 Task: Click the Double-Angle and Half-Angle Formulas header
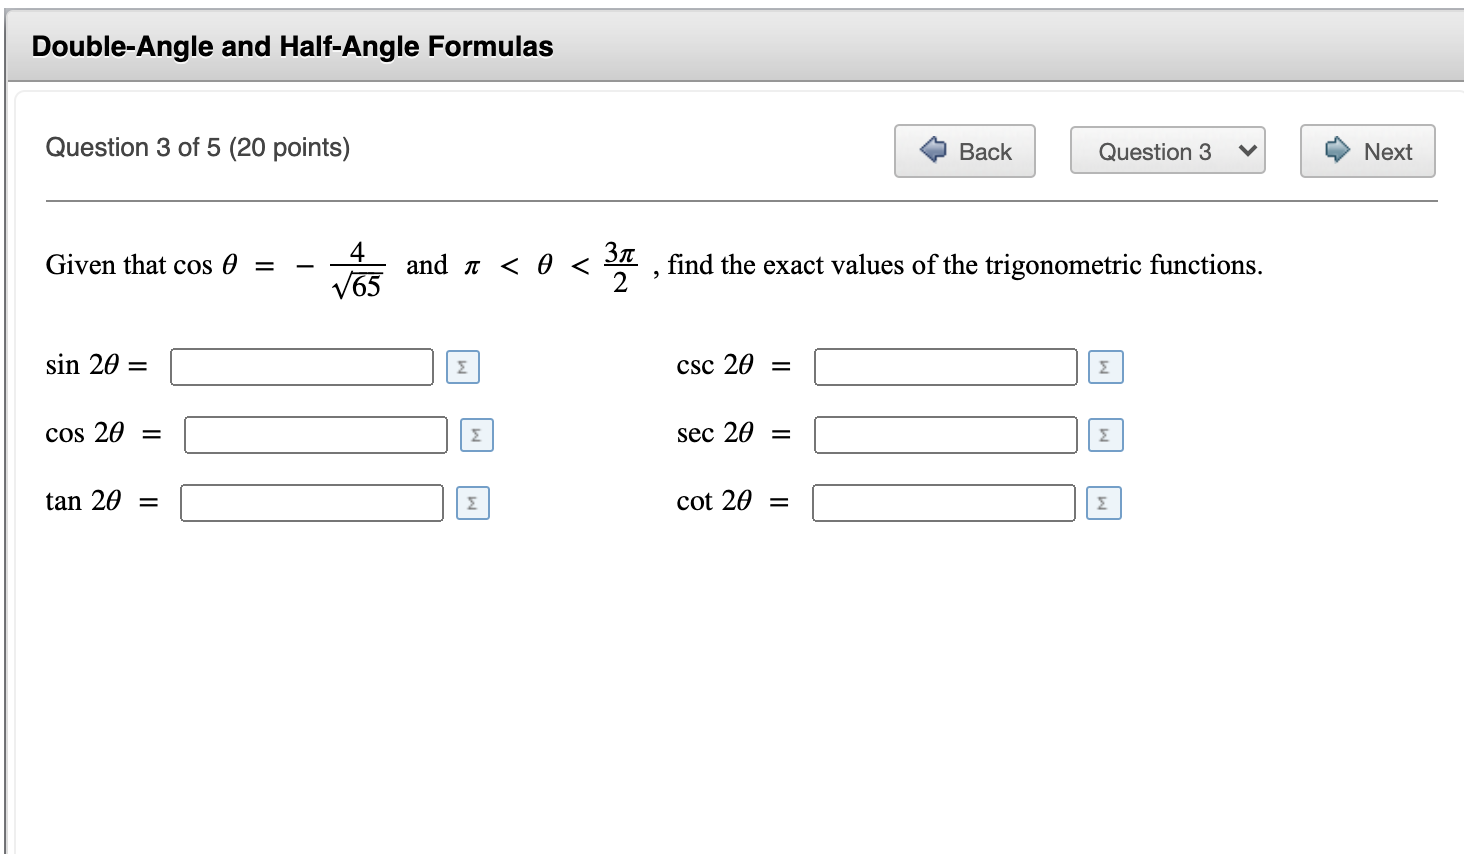point(290,46)
